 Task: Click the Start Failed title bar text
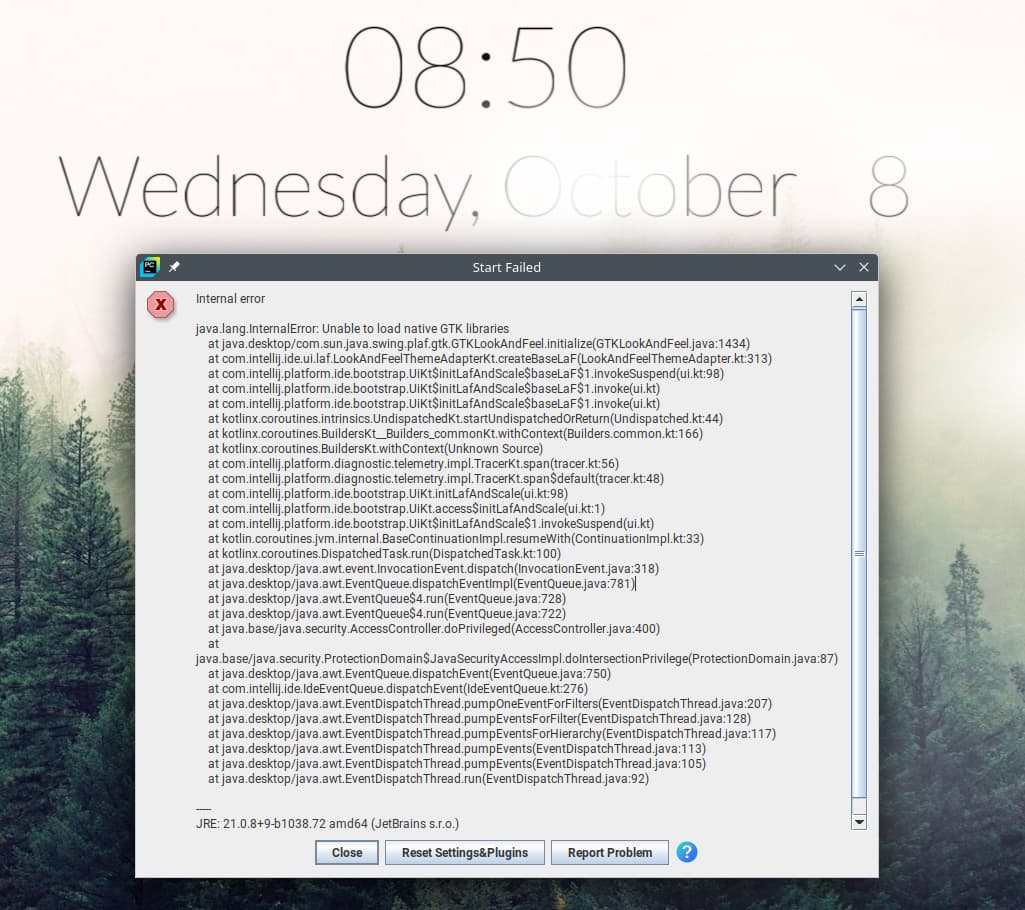pyautogui.click(x=506, y=267)
